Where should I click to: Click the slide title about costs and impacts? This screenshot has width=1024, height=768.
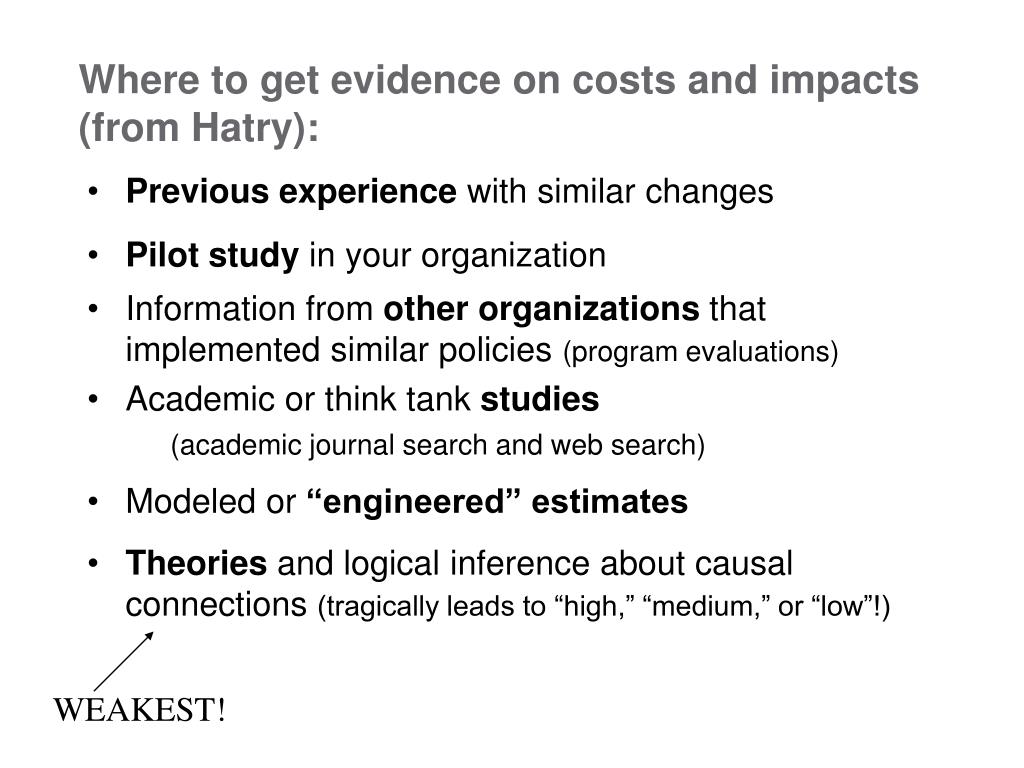[x=499, y=103]
